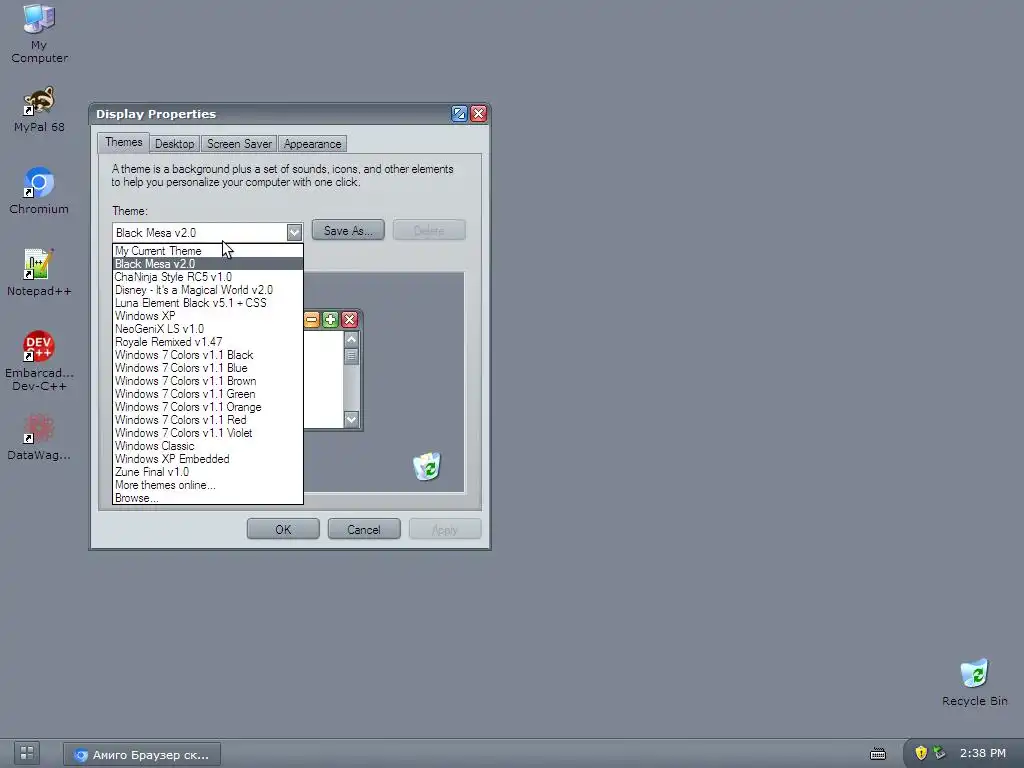Open the Desktop tab

[x=174, y=144]
